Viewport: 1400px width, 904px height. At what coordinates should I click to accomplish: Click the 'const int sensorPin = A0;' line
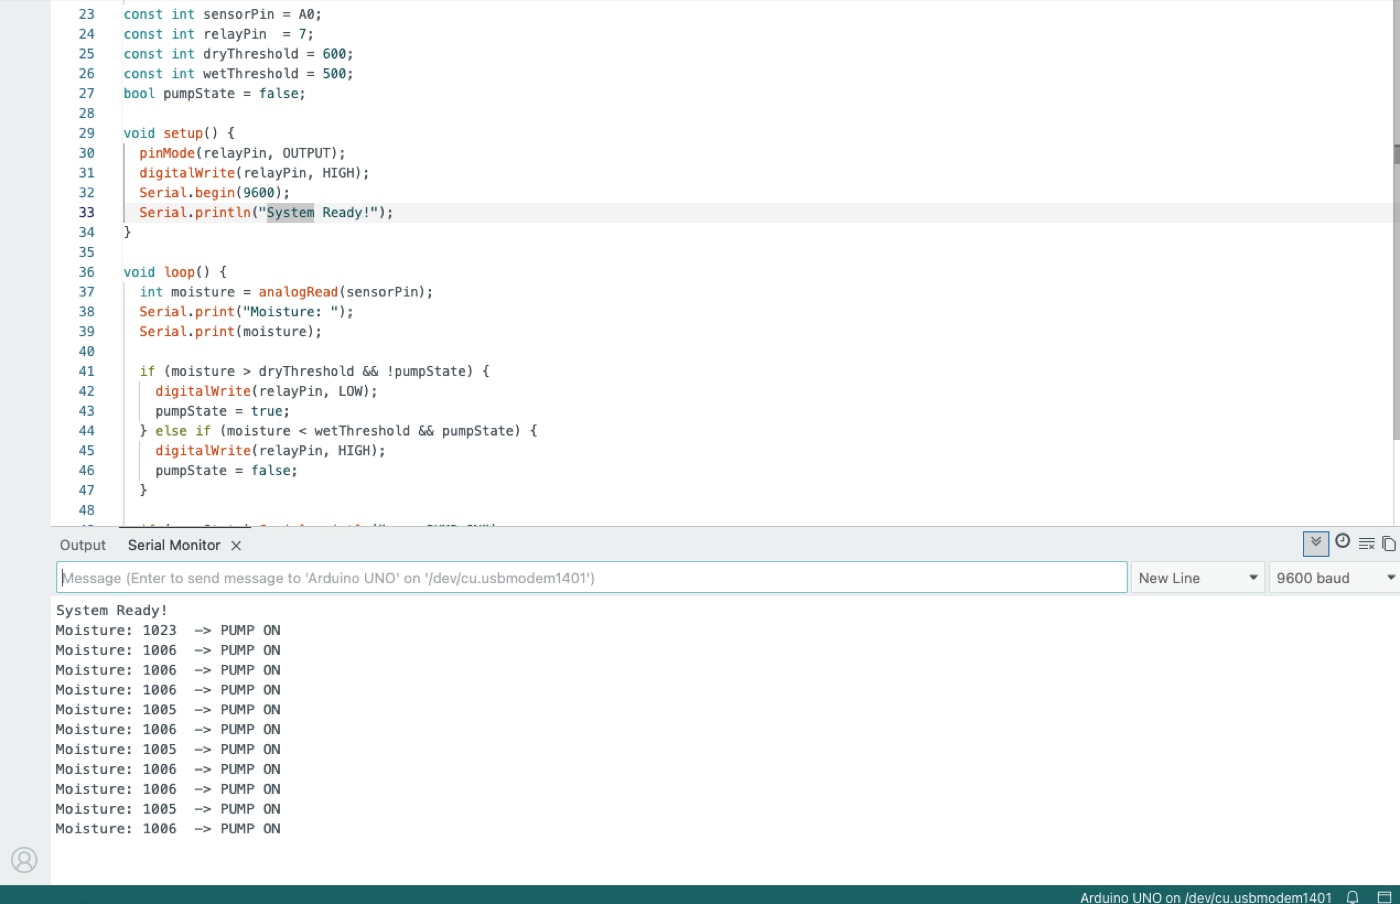tap(222, 14)
